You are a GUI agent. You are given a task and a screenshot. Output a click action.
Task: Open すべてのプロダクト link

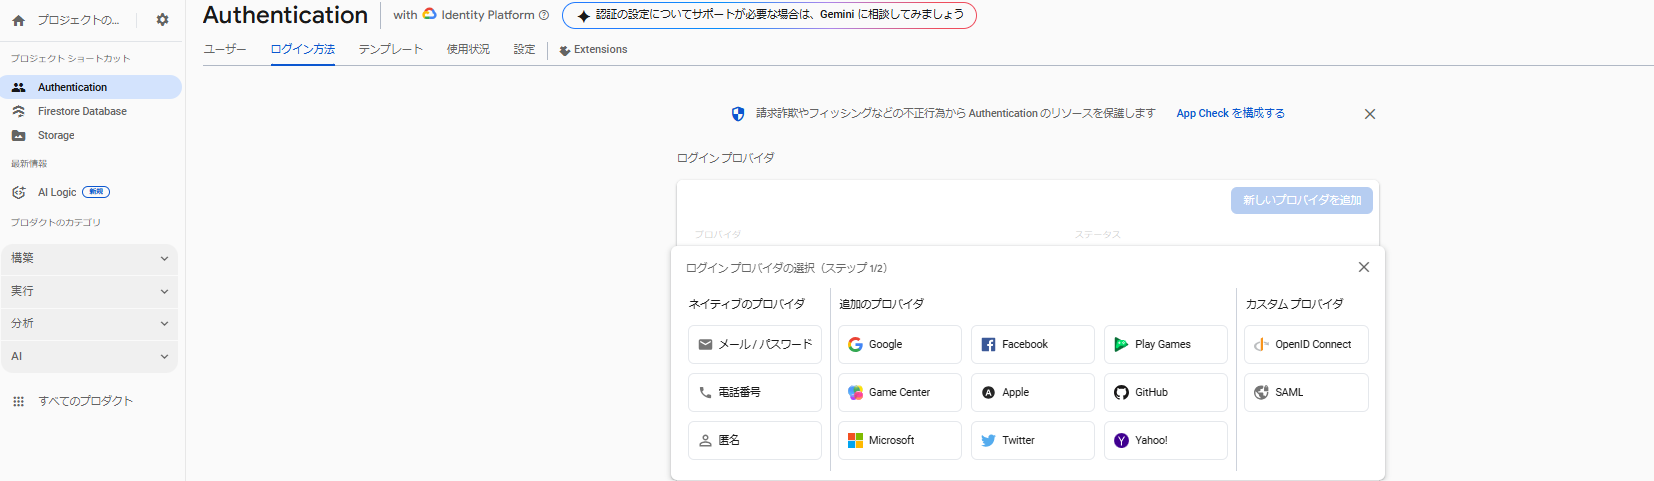pyautogui.click(x=85, y=401)
